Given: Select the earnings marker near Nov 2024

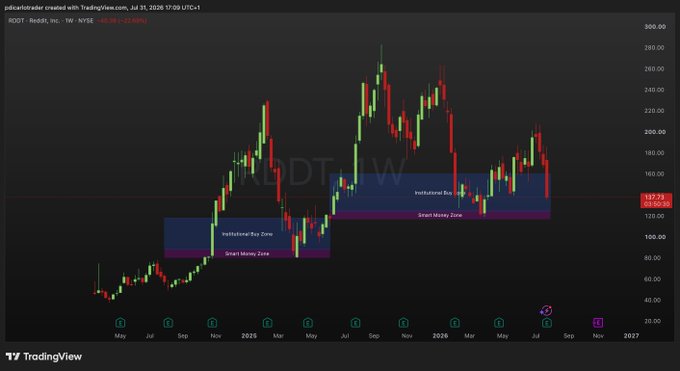Looking at the screenshot, I should [212, 323].
